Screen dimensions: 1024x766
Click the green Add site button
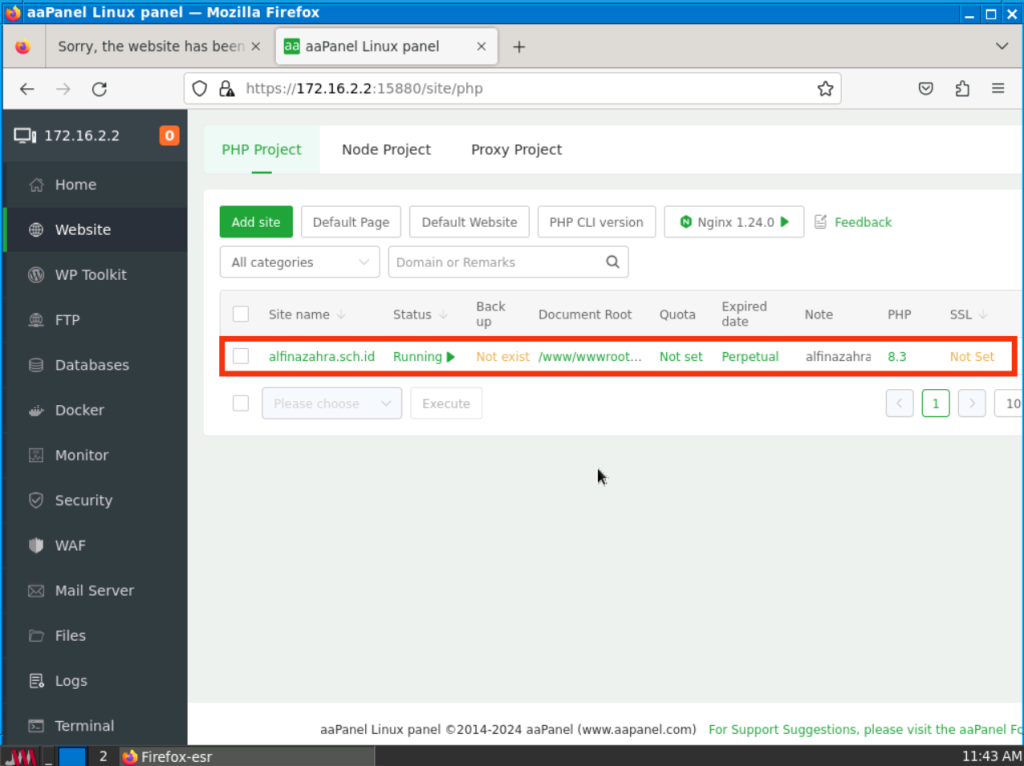pyautogui.click(x=256, y=222)
